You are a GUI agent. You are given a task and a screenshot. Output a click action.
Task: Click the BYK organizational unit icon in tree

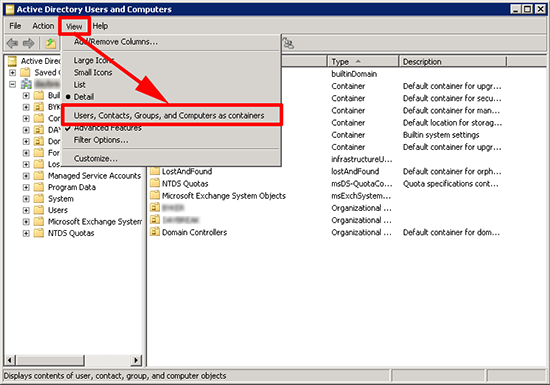[x=39, y=107]
